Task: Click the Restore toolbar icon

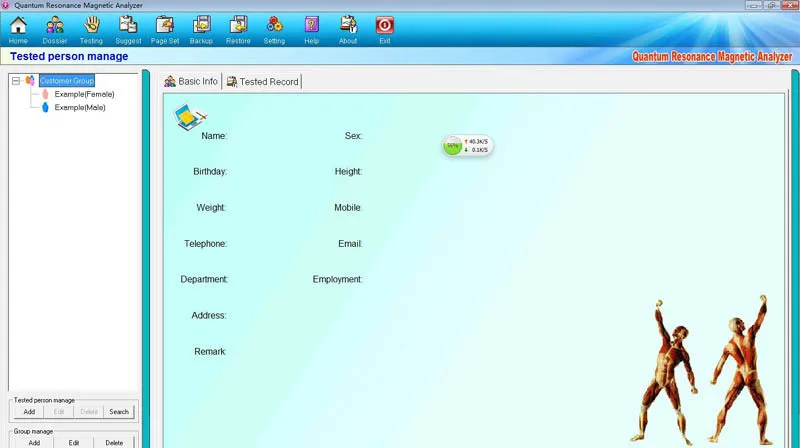Action: [x=238, y=29]
